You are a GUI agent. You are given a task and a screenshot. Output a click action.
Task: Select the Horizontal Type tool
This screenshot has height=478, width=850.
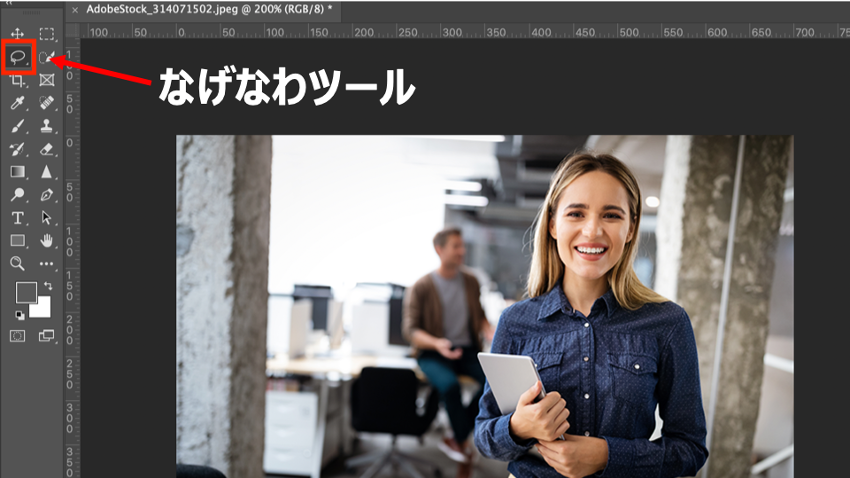coord(17,218)
